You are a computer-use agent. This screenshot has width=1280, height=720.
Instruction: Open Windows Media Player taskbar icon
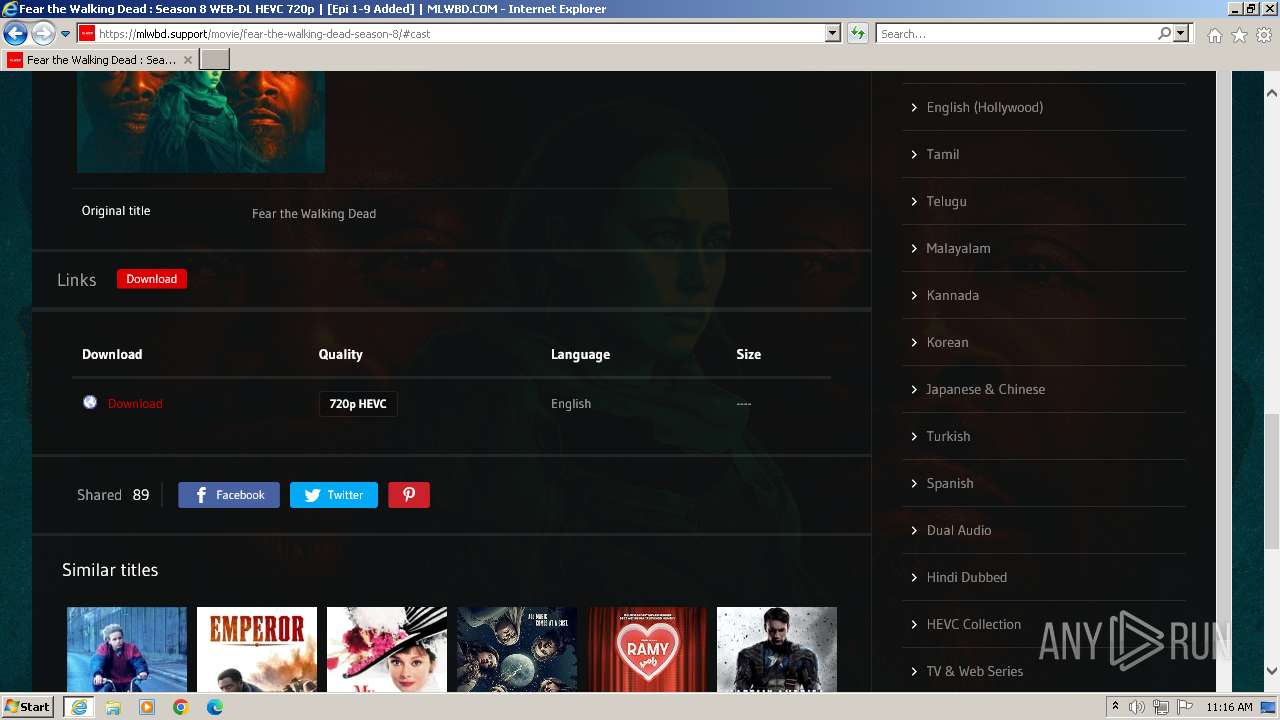(147, 707)
